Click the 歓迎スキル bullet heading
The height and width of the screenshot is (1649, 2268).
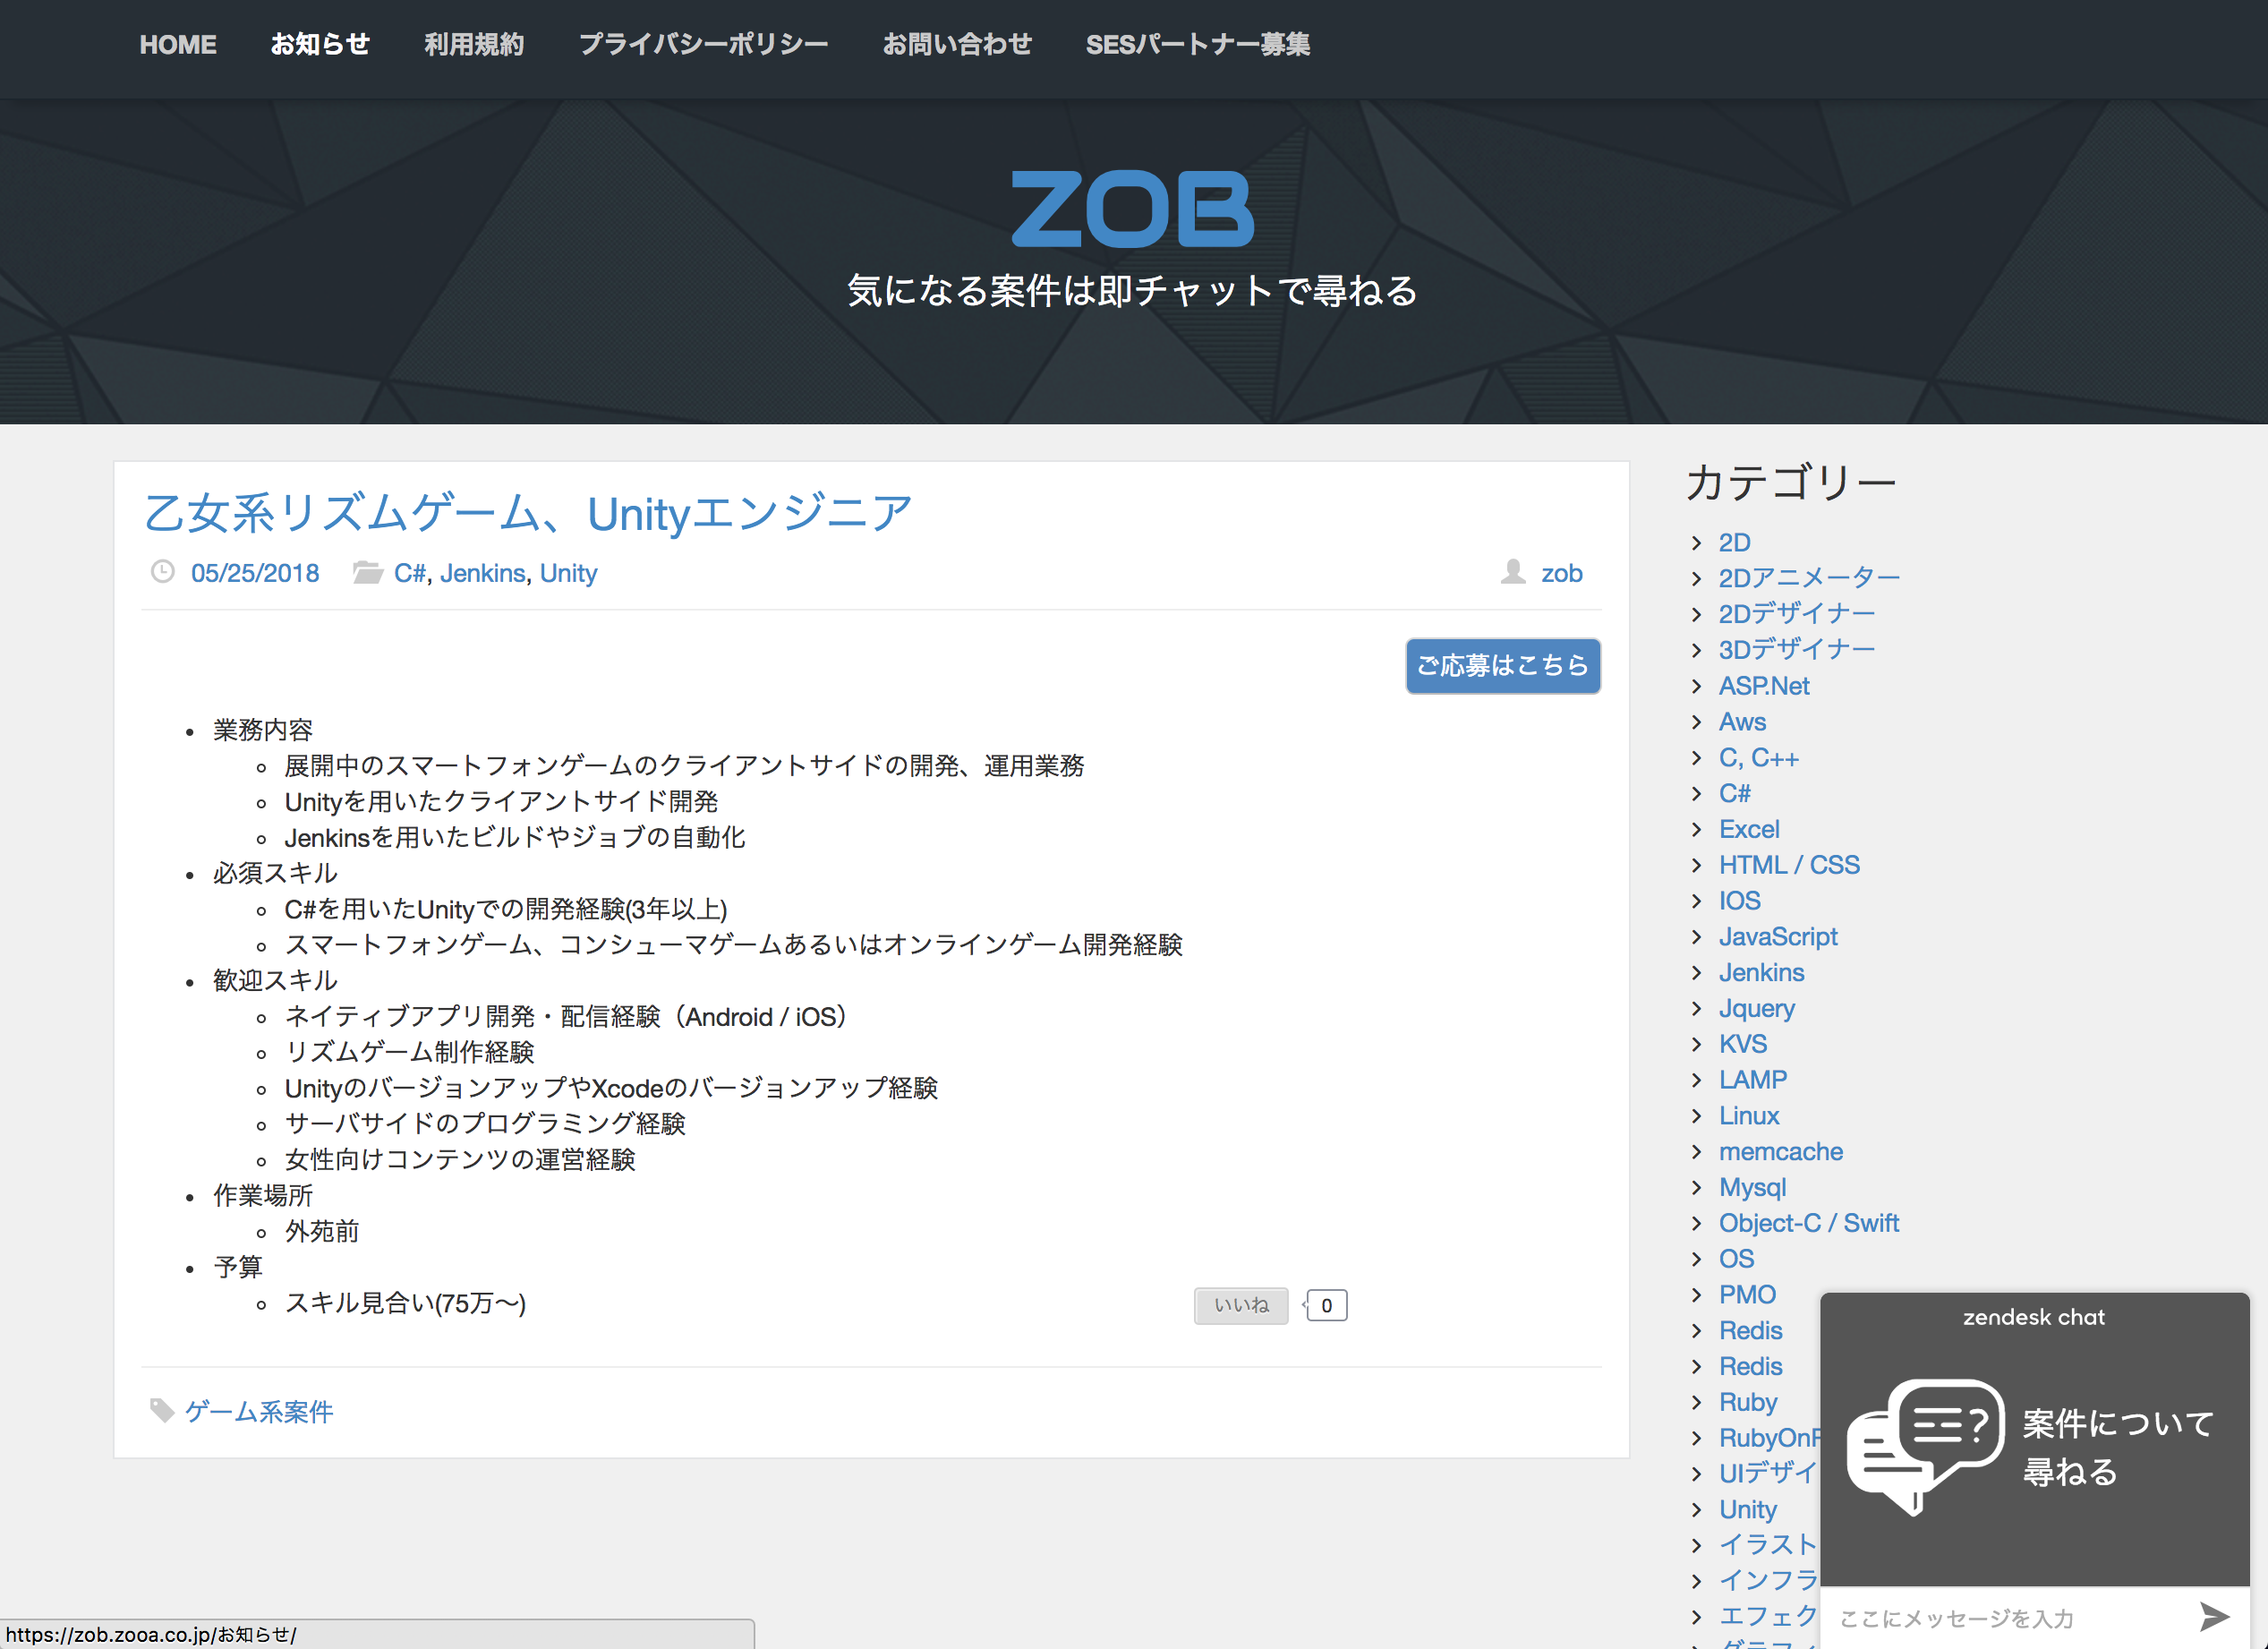[x=275, y=981]
